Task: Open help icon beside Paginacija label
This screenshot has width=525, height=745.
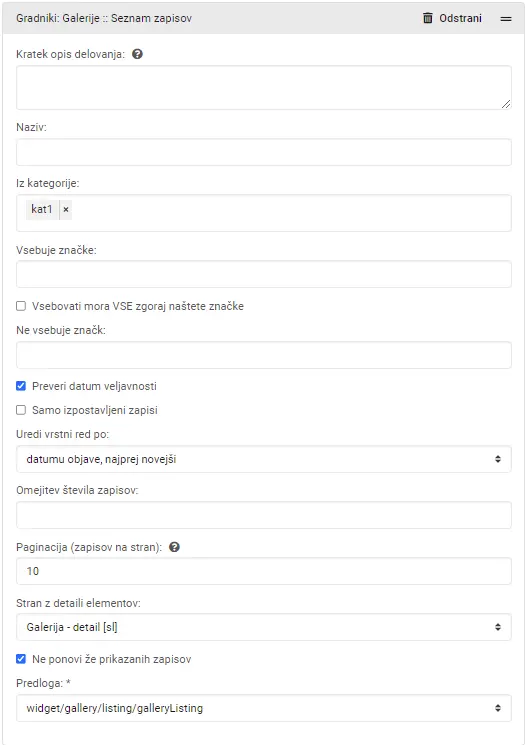Action: coord(174,547)
